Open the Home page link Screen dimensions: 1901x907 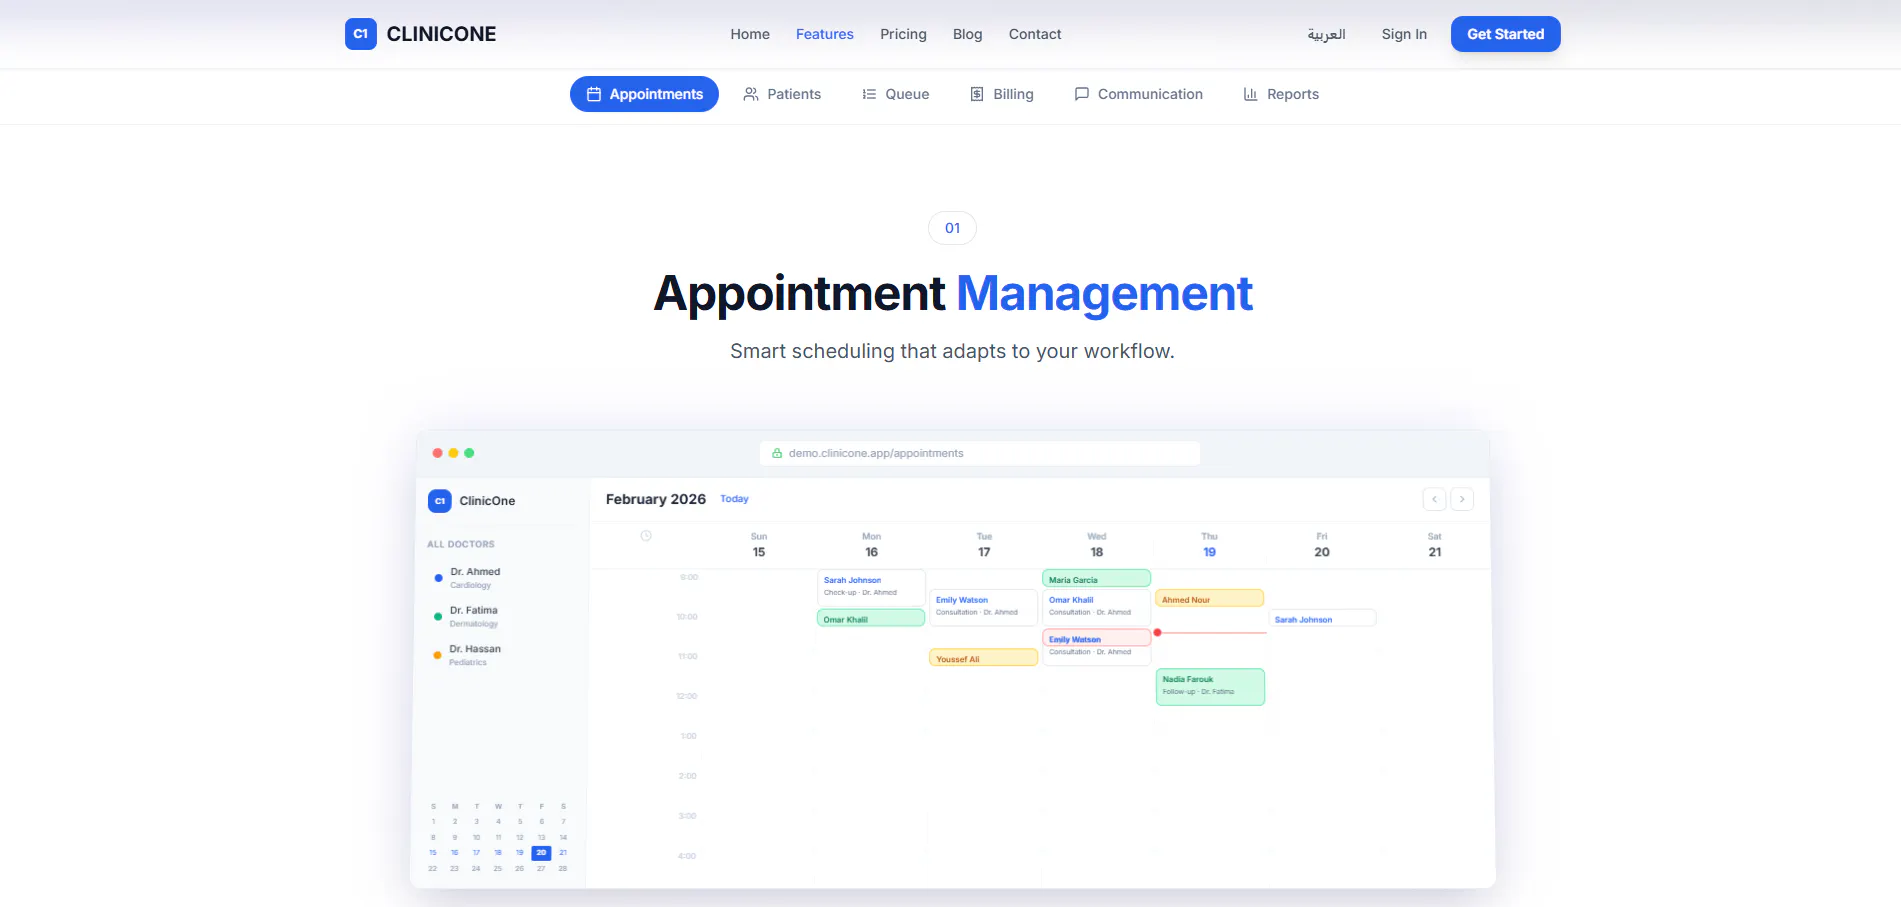pyautogui.click(x=750, y=34)
